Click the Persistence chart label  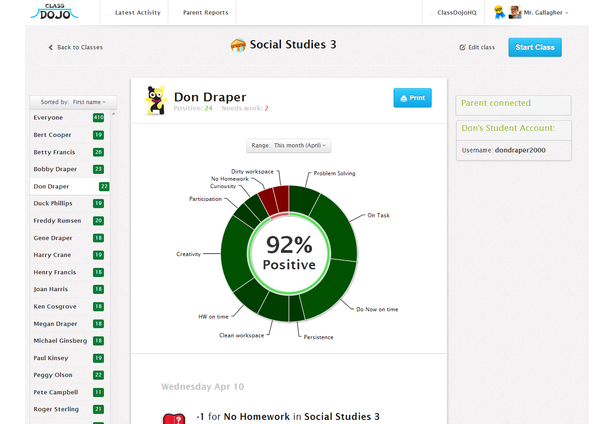click(x=318, y=337)
